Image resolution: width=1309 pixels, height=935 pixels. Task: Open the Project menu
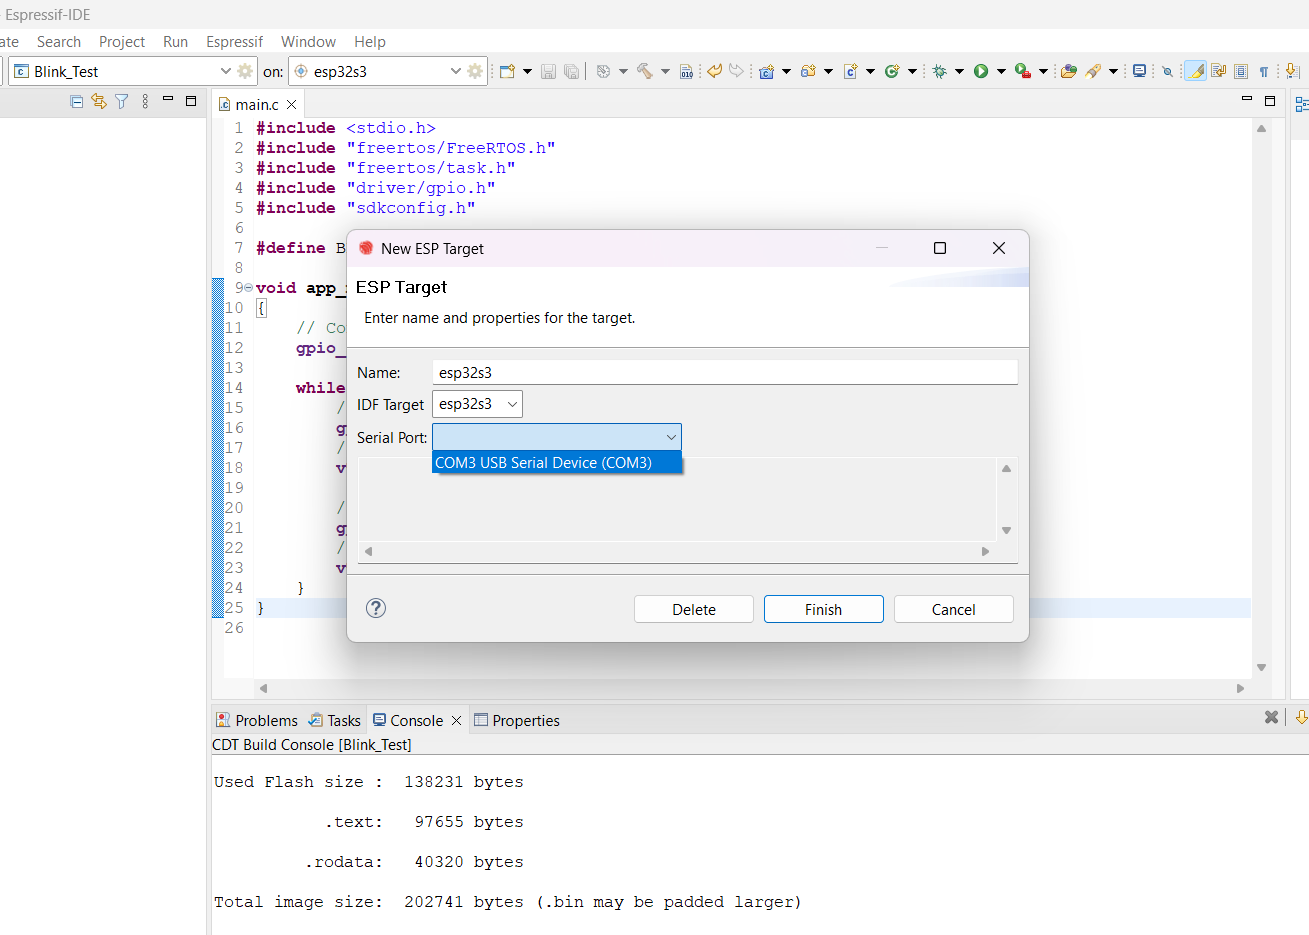(x=122, y=41)
